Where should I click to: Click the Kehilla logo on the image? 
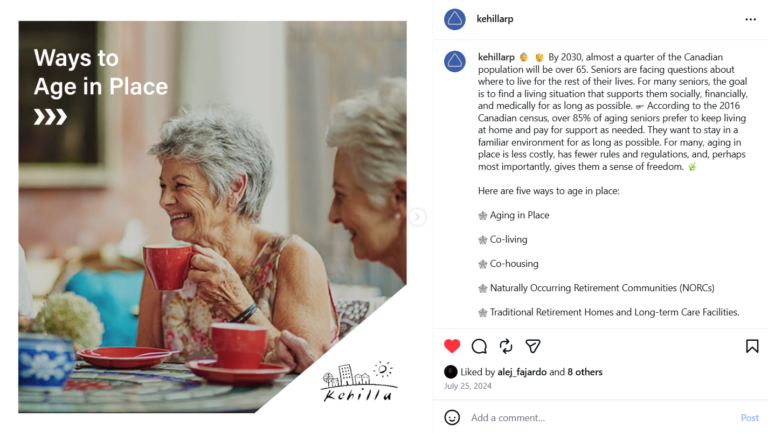(359, 382)
